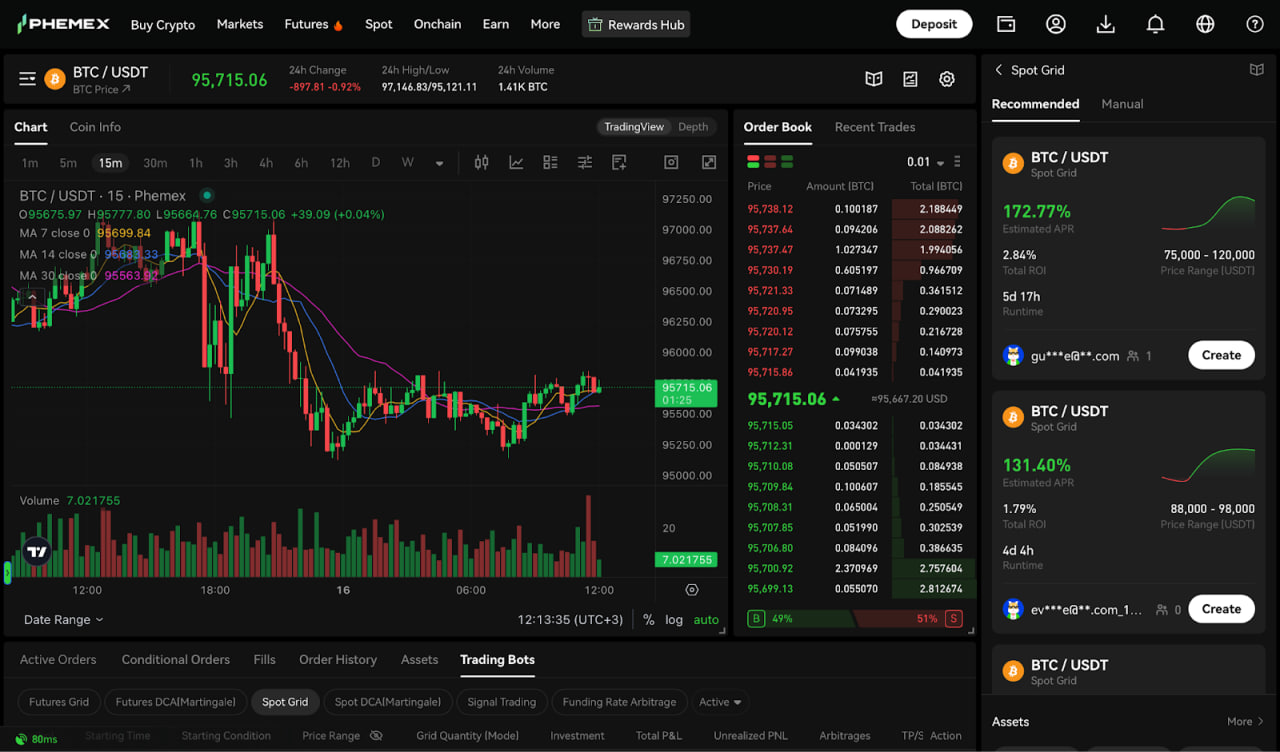Open the Manual tab in Spot Grid
The width and height of the screenshot is (1280, 752).
(1122, 104)
